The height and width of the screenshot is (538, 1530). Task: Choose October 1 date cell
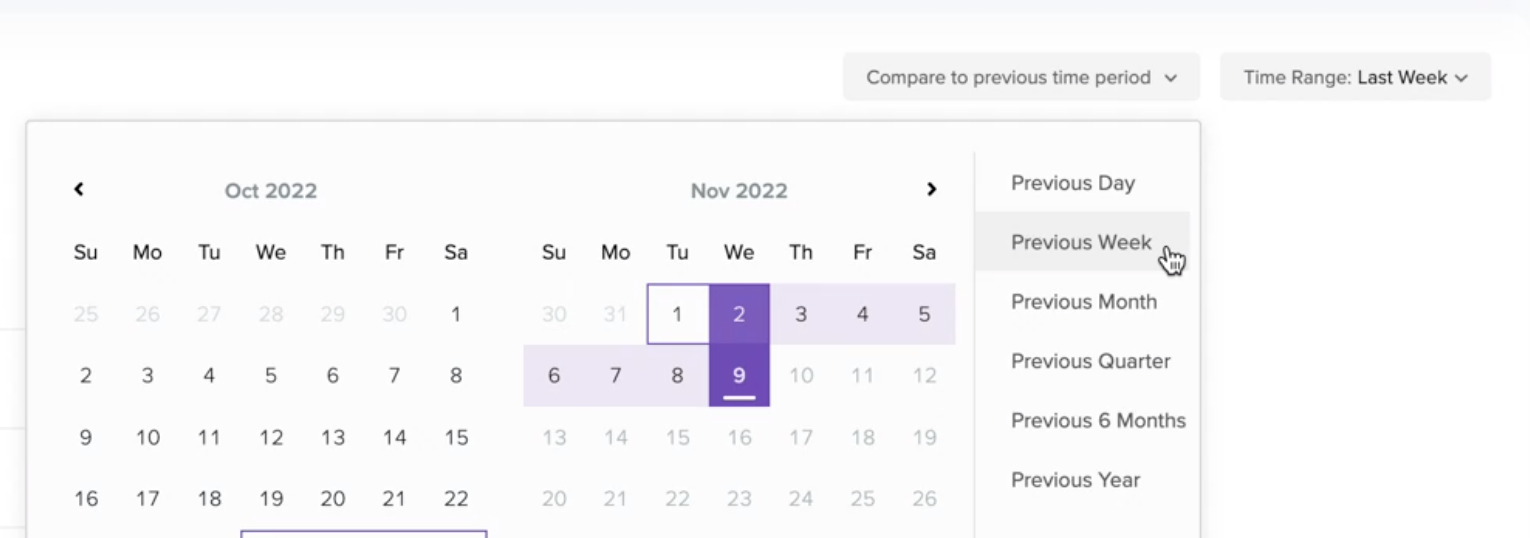[456, 314]
